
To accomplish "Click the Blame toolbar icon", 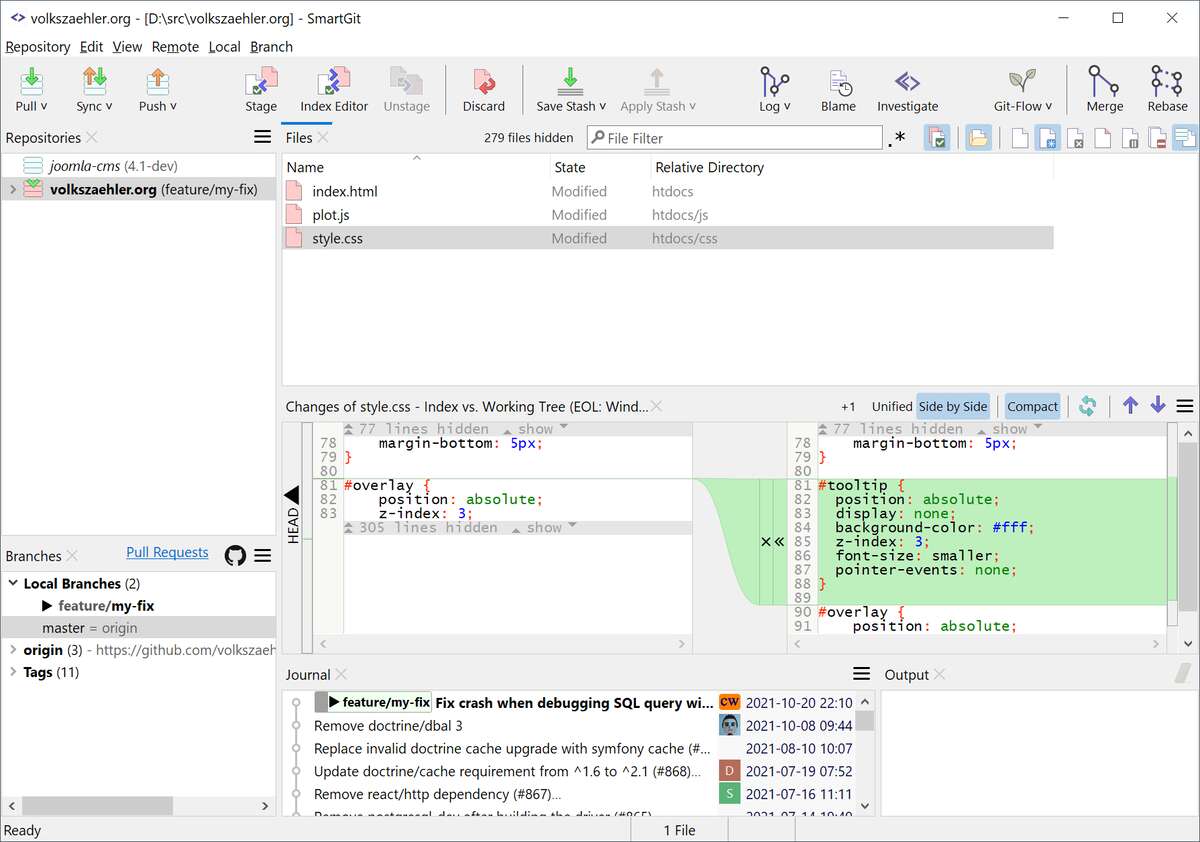I will (x=839, y=81).
